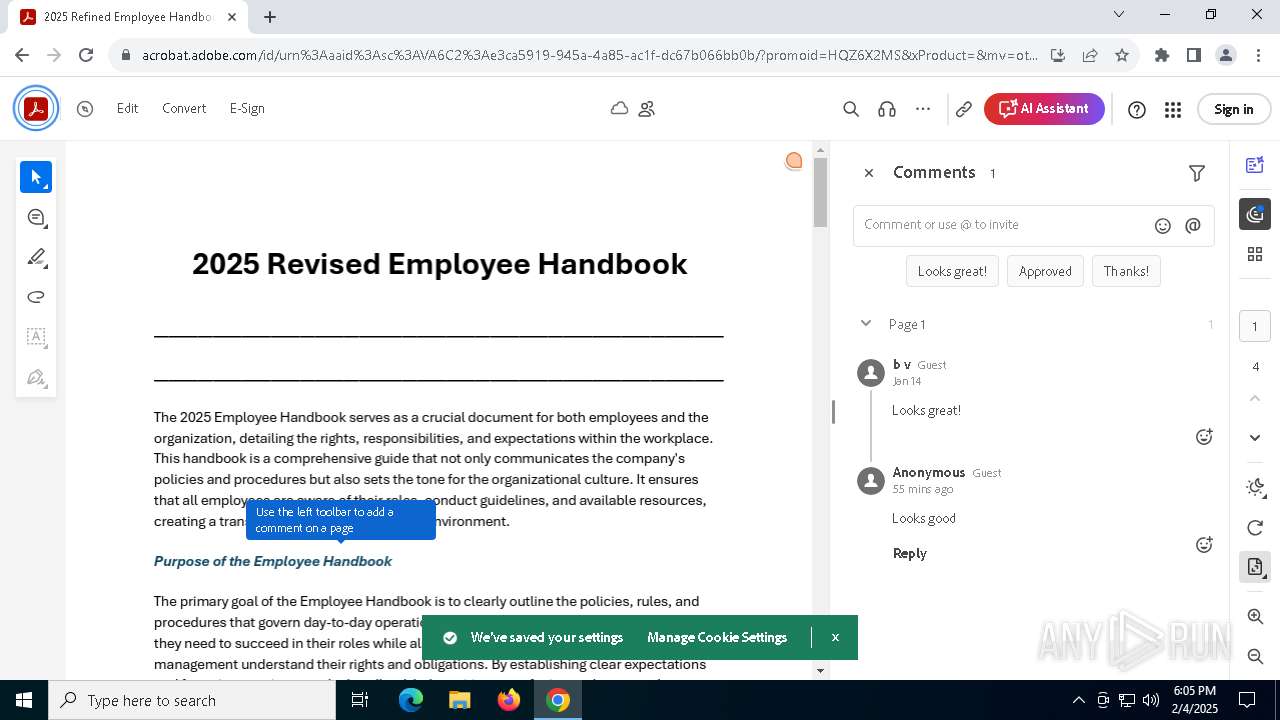This screenshot has height=720, width=1280.
Task: Click the headphones read aloud icon
Action: (x=887, y=109)
